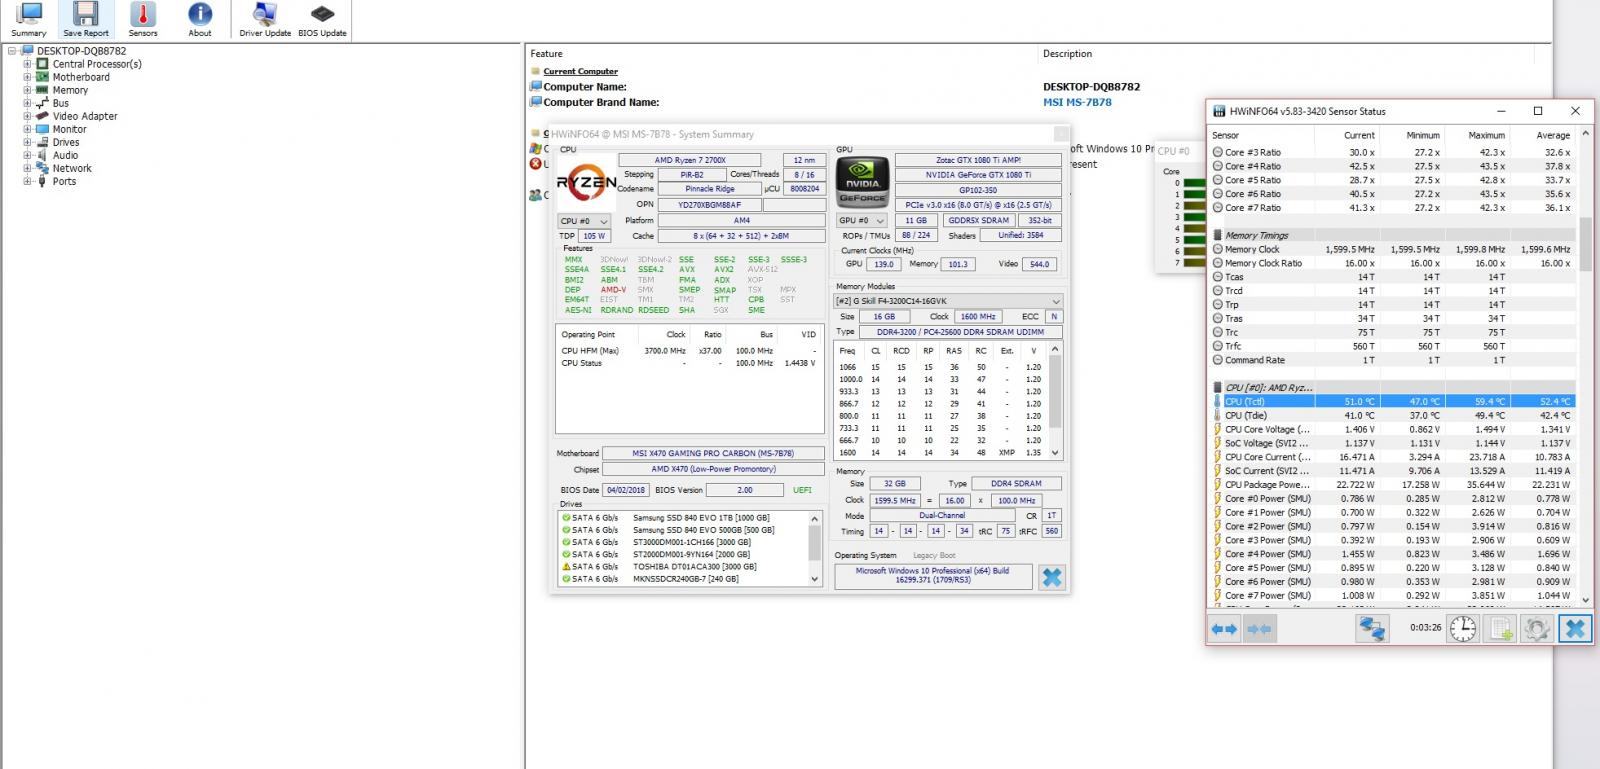Click the MSI MS-7B78 brand link
The image size is (1600, 769).
click(x=1077, y=102)
